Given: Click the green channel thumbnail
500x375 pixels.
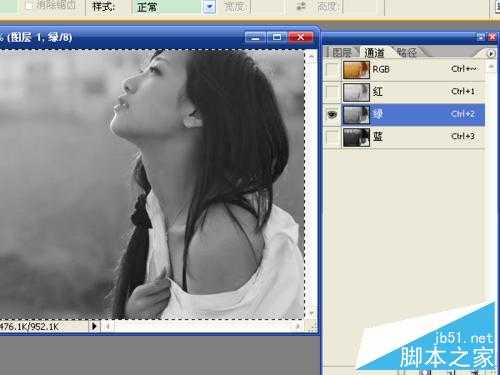Looking at the screenshot, I should pos(356,115).
